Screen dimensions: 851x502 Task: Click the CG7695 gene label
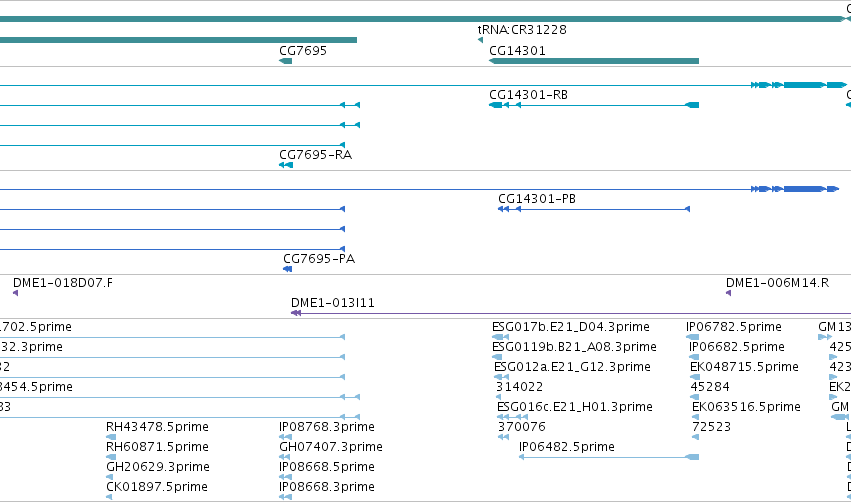click(x=303, y=50)
